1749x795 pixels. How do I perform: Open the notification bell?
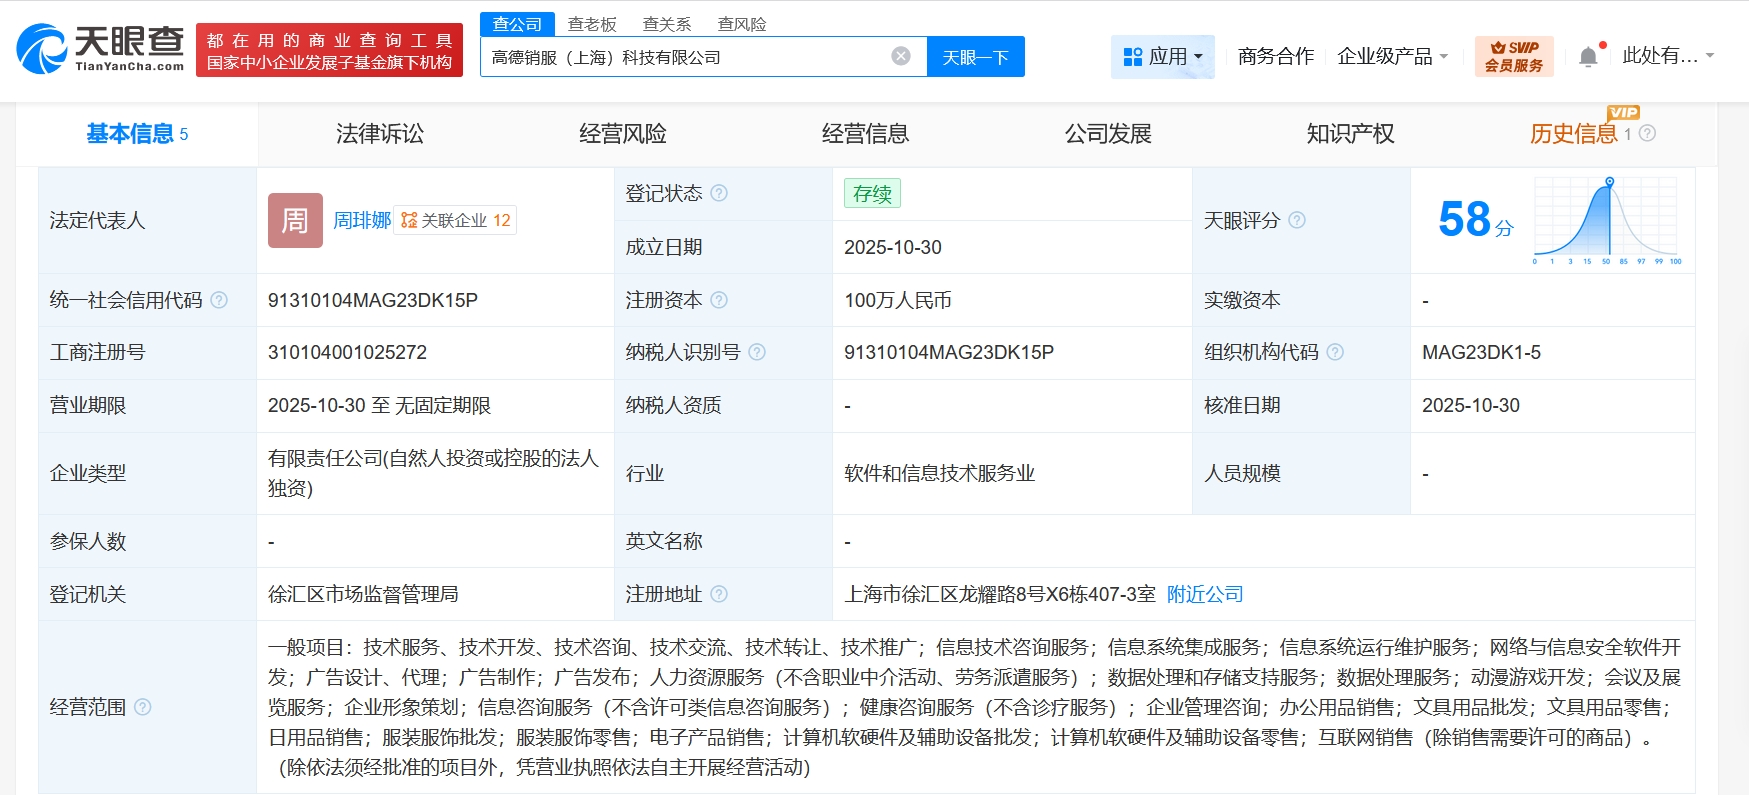[x=1588, y=57]
